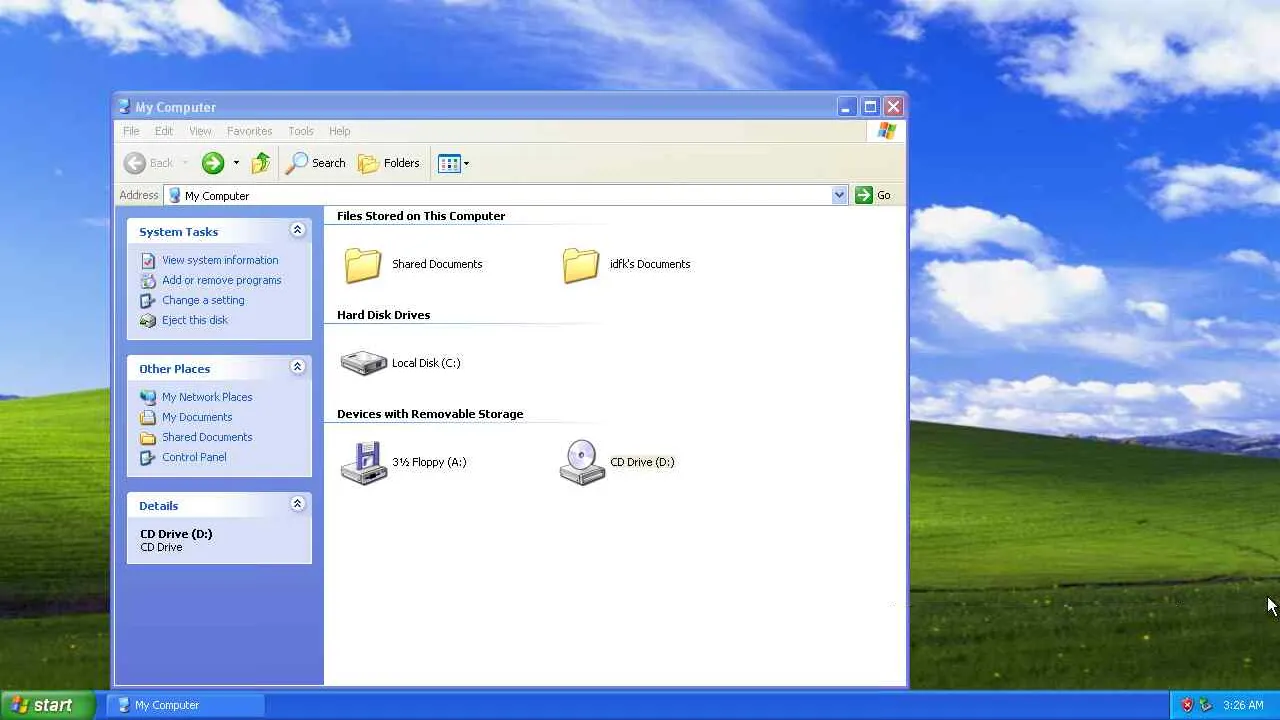
Task: Click the View system information icon
Action: click(148, 260)
